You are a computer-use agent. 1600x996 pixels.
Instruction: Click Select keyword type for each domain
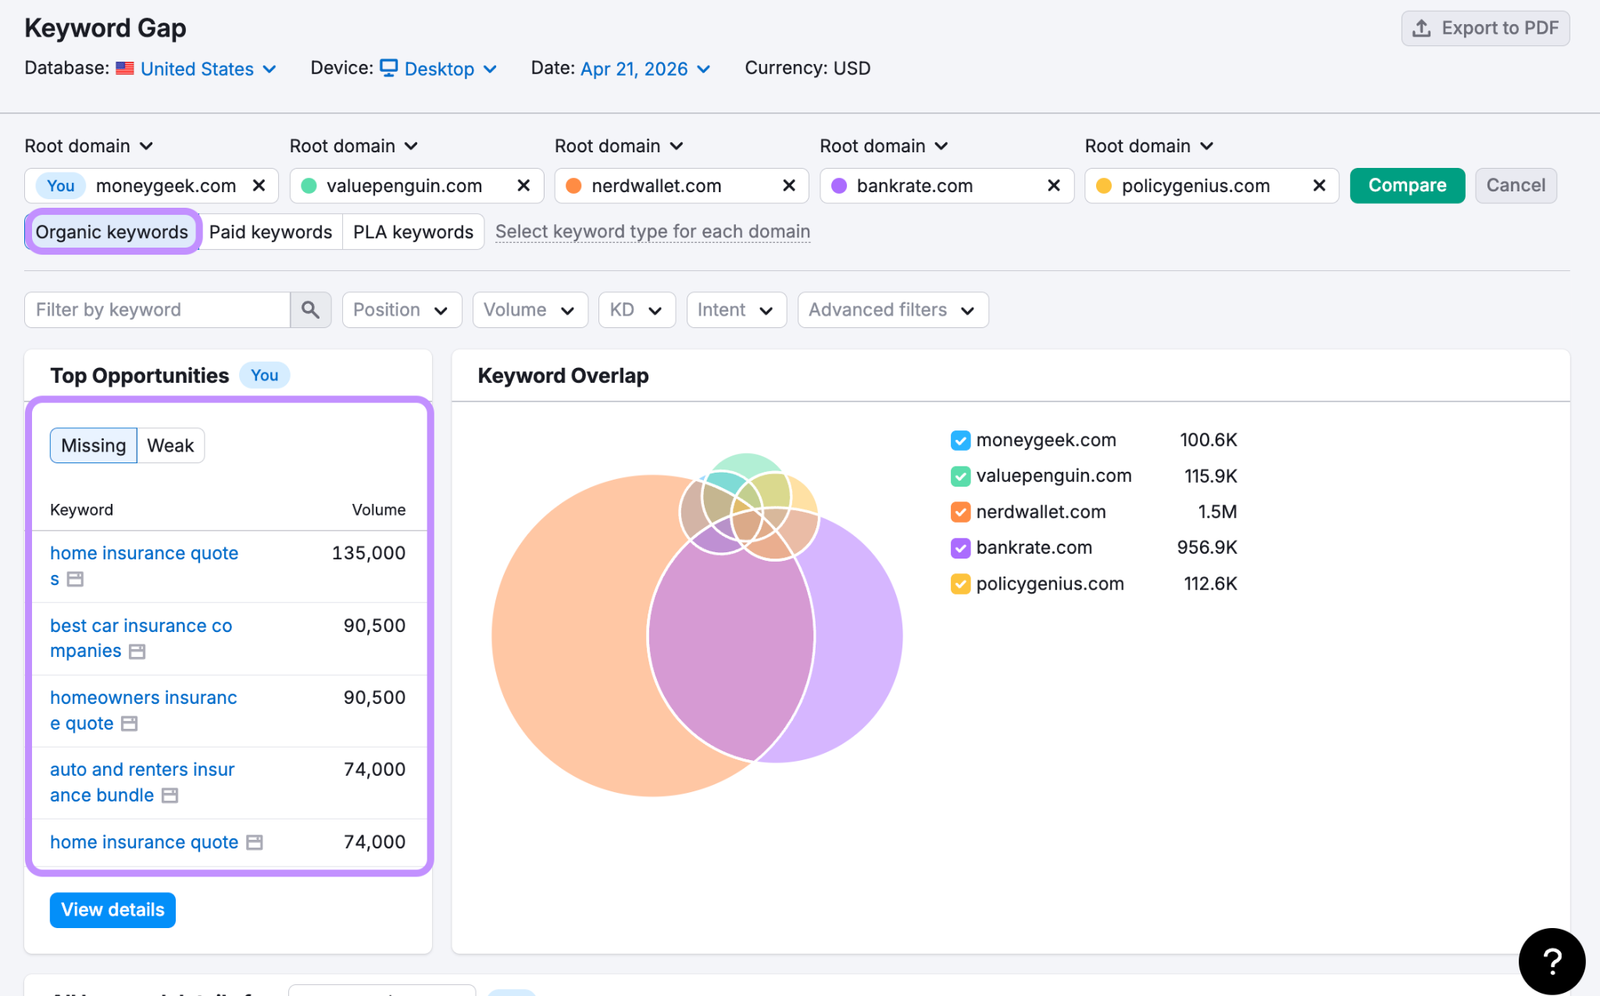652,232
